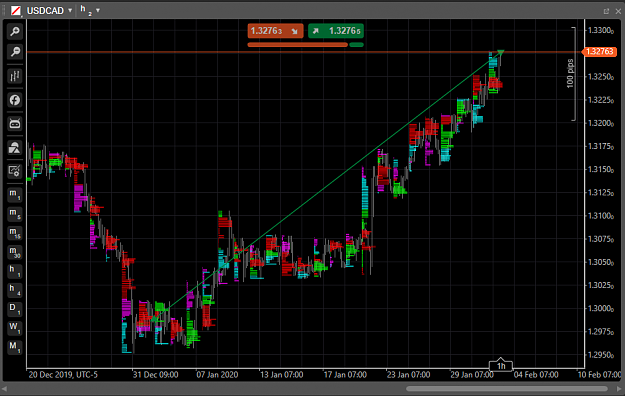The width and height of the screenshot is (625, 396).
Task: Click the 1.2950 price axis label
Action: coord(601,355)
